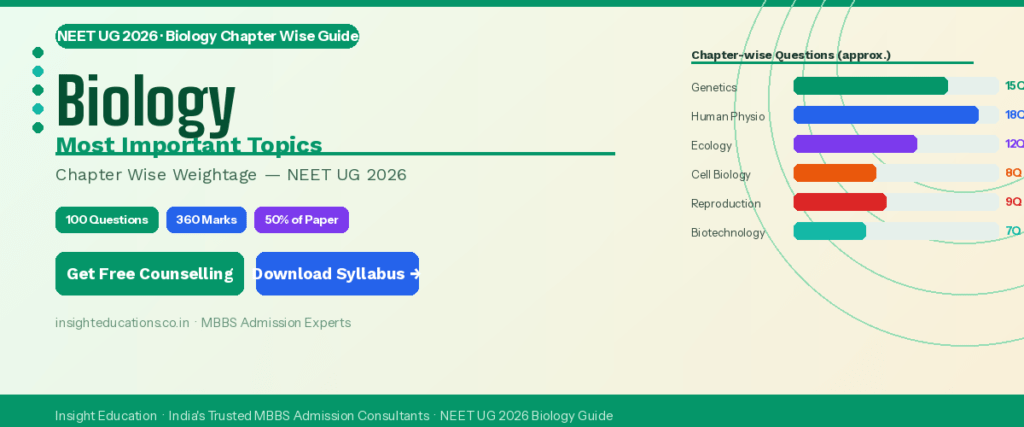The height and width of the screenshot is (427, 1024).
Task: Click the Insight Education footer text
Action: coord(105,416)
